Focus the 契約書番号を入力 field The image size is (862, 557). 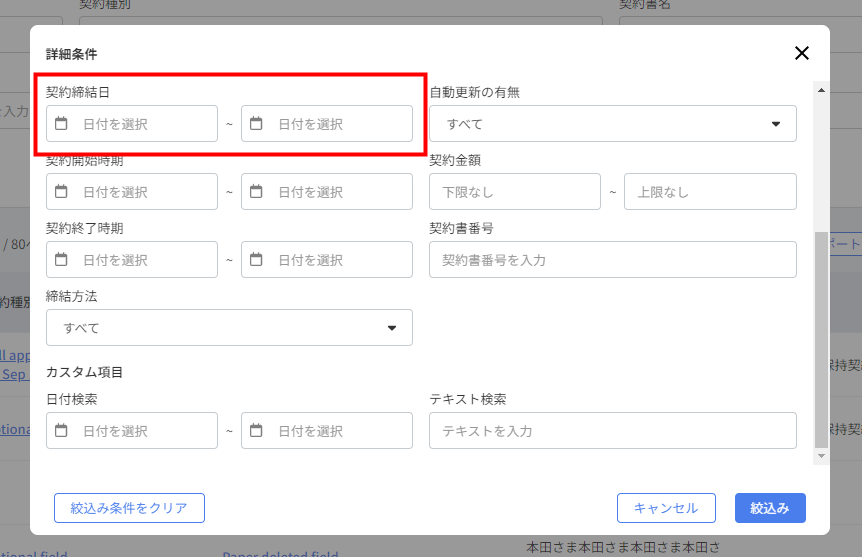(612, 260)
